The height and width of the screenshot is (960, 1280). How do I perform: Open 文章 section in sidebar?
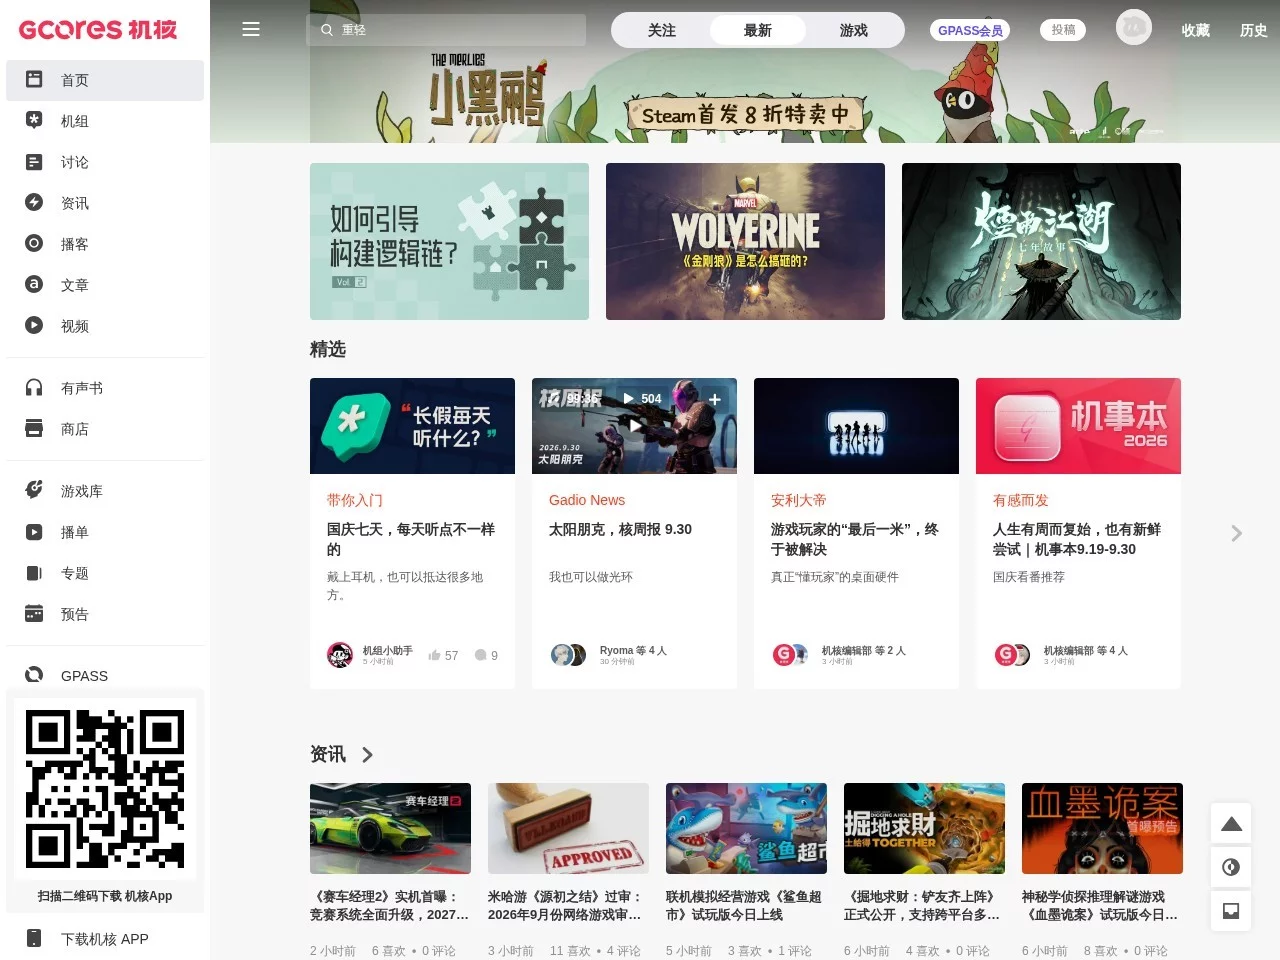tap(105, 285)
